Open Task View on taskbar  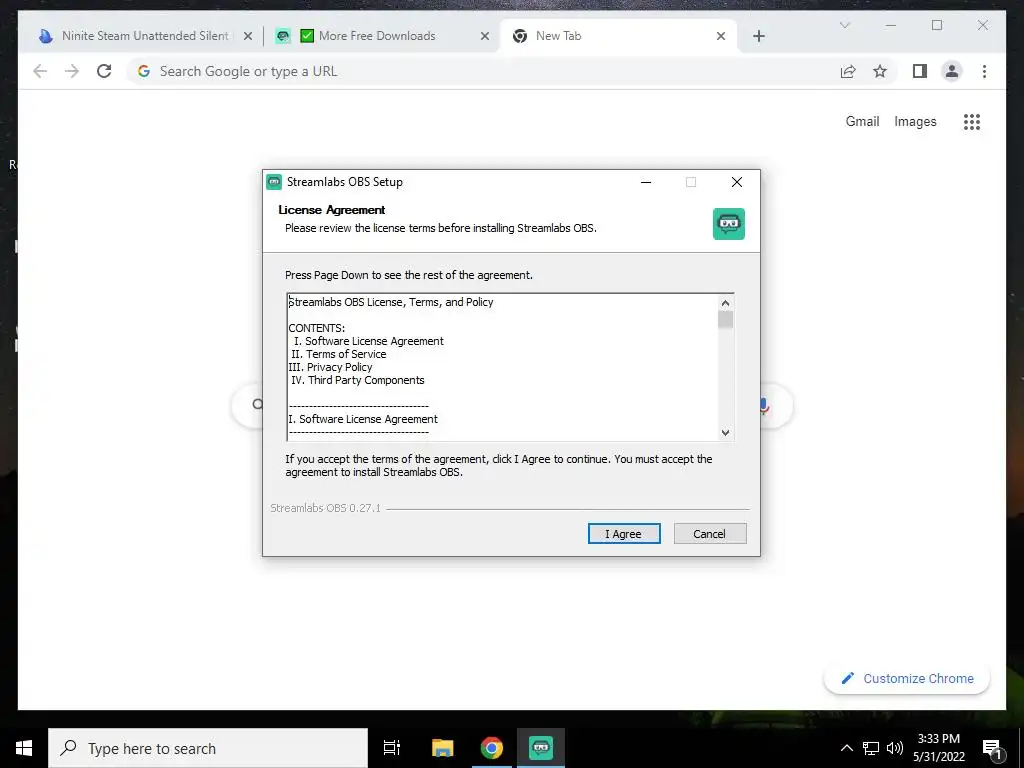coord(392,748)
